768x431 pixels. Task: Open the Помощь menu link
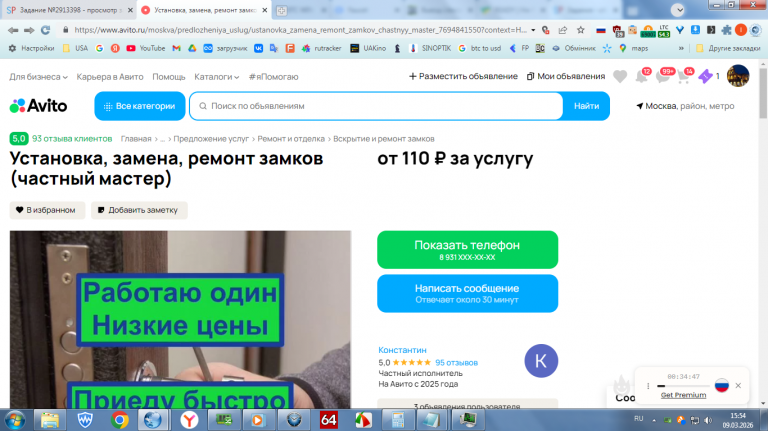coord(168,77)
